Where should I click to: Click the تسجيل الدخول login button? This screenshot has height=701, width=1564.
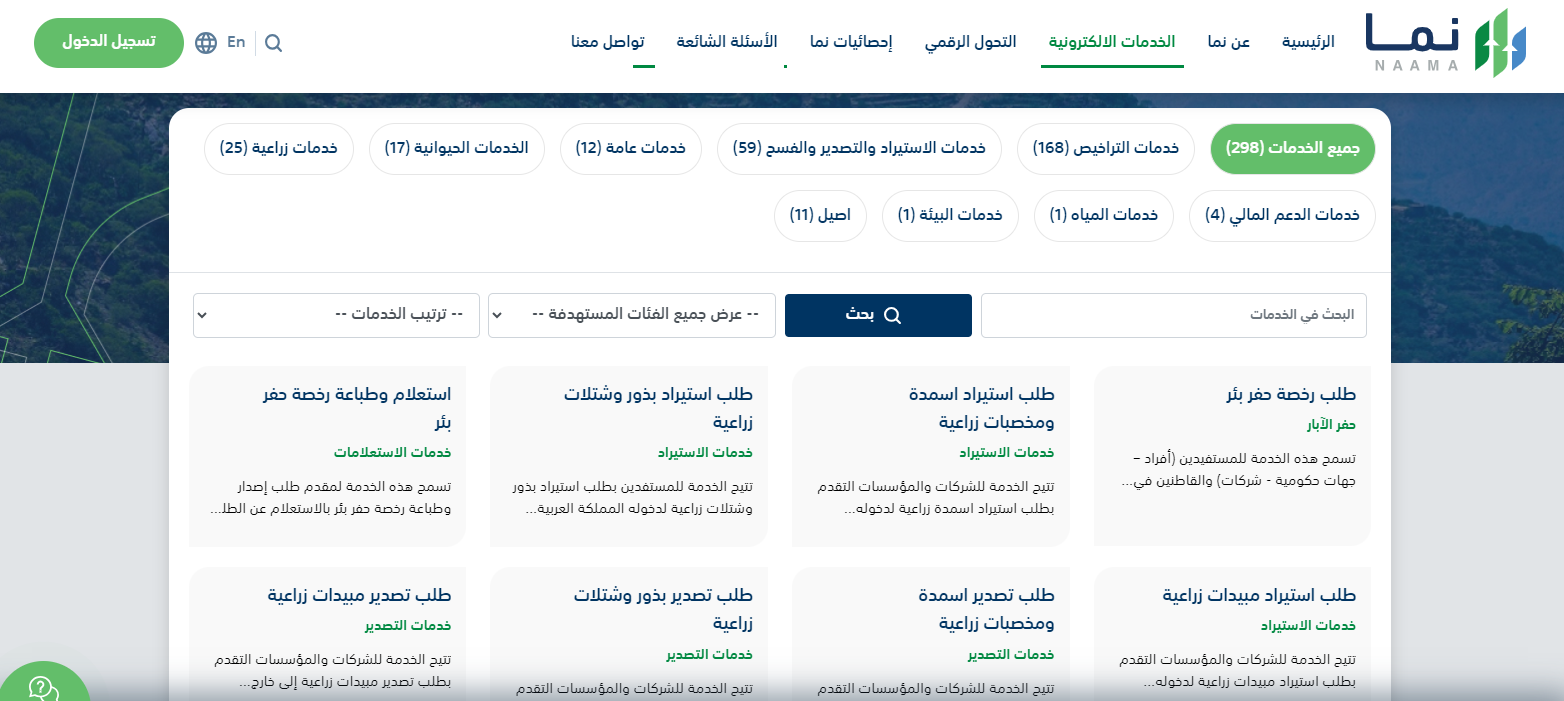click(x=109, y=42)
